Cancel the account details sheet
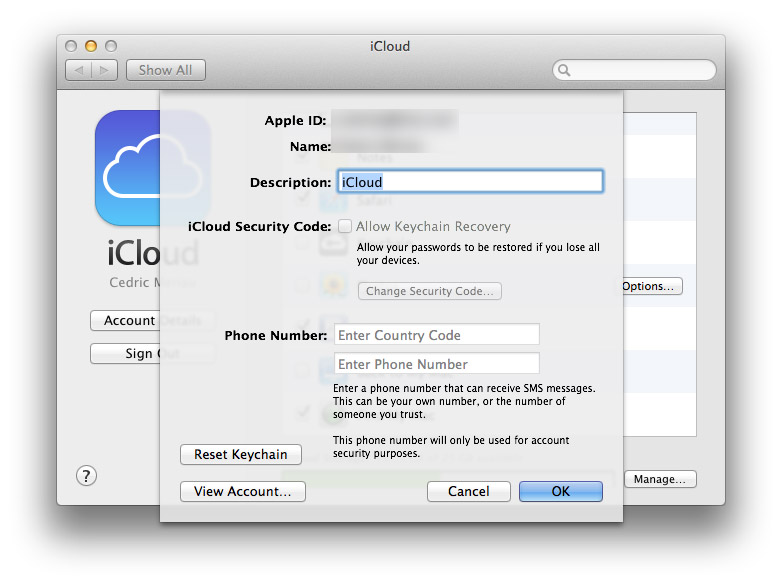Screen dimensions: 782x584 pos(469,491)
